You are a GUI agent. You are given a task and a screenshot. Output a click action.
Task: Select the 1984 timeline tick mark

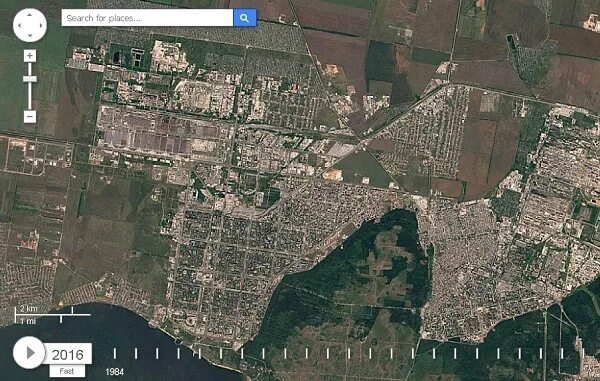click(x=114, y=353)
